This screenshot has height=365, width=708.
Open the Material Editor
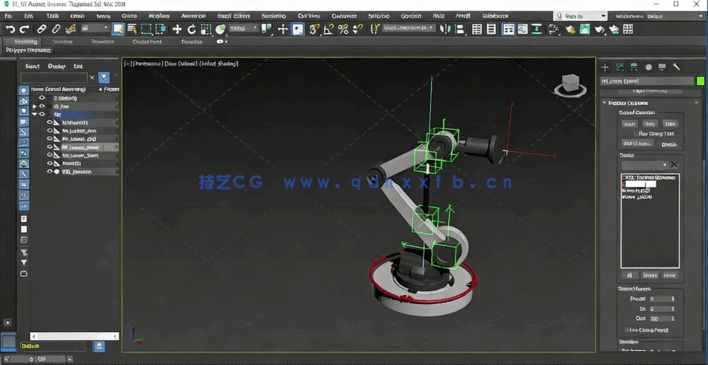554,29
